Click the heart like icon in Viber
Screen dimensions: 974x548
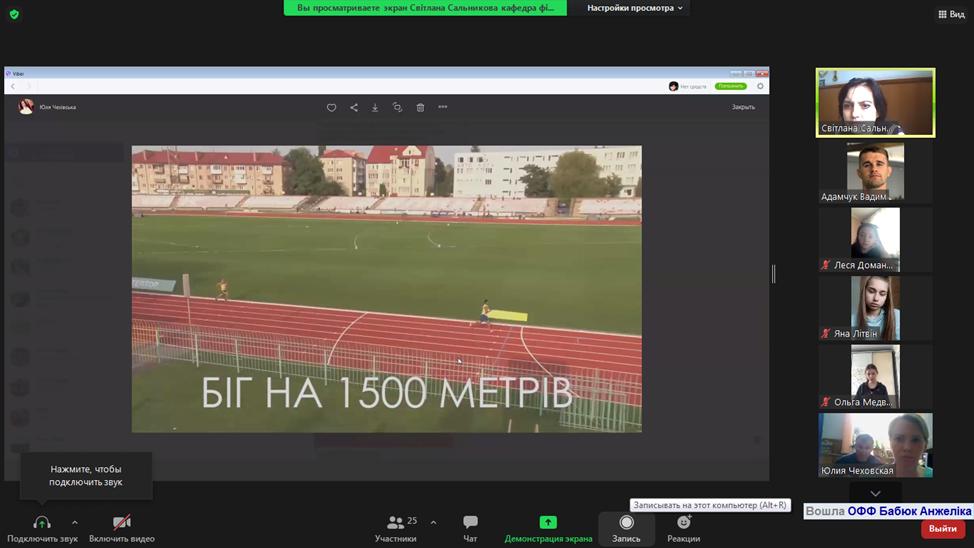(332, 107)
